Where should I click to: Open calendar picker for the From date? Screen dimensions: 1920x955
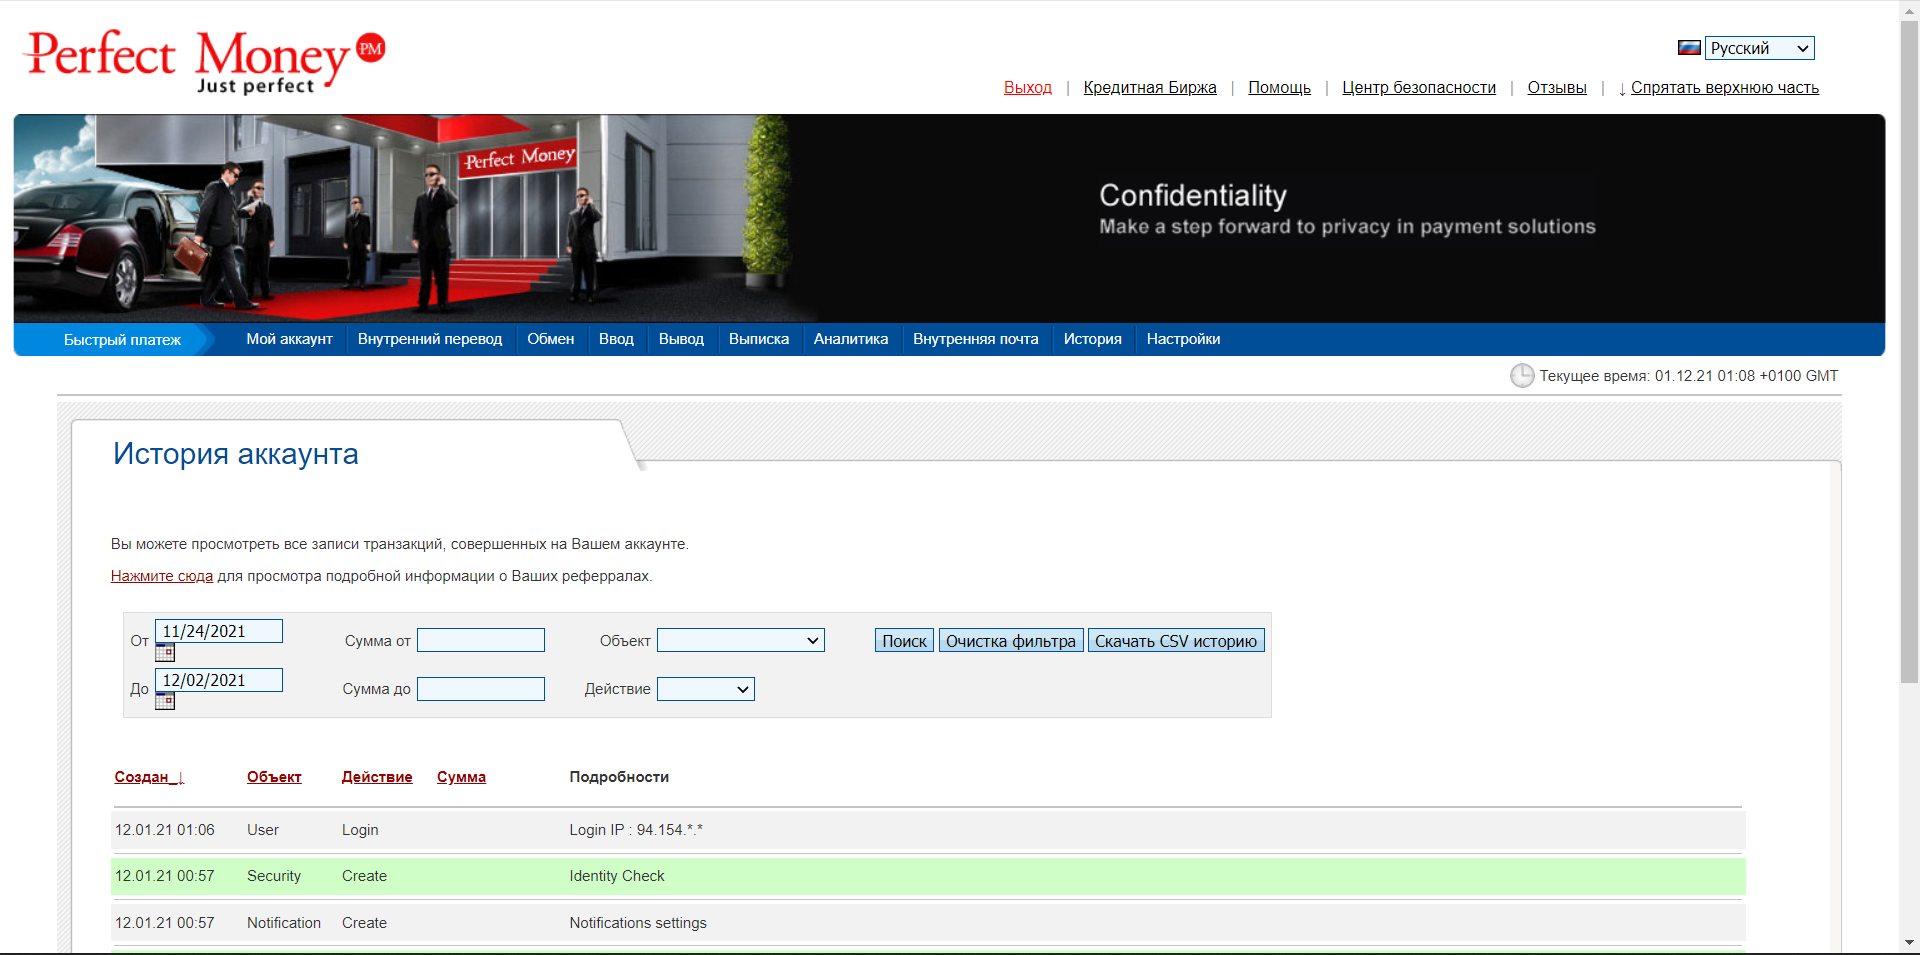pos(165,653)
